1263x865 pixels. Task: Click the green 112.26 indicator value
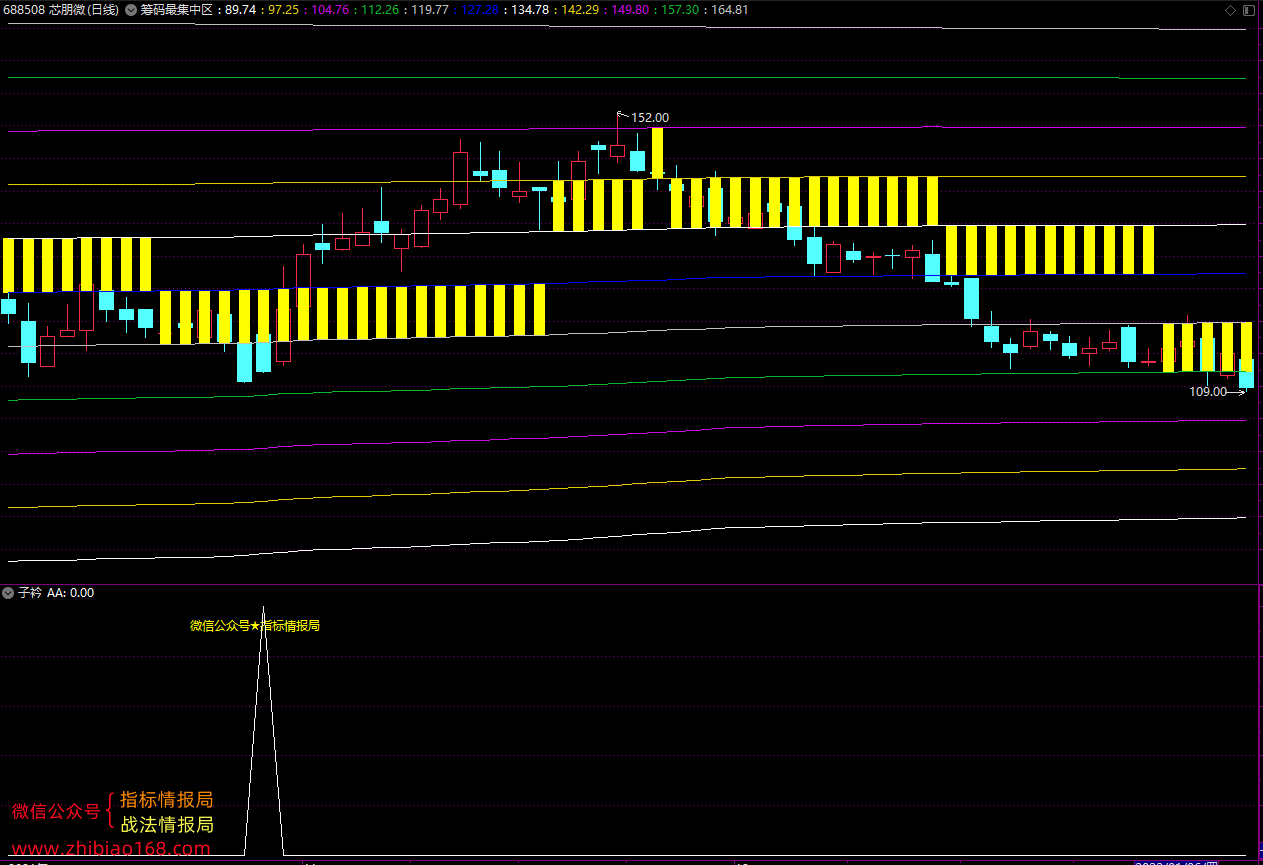tap(380, 10)
